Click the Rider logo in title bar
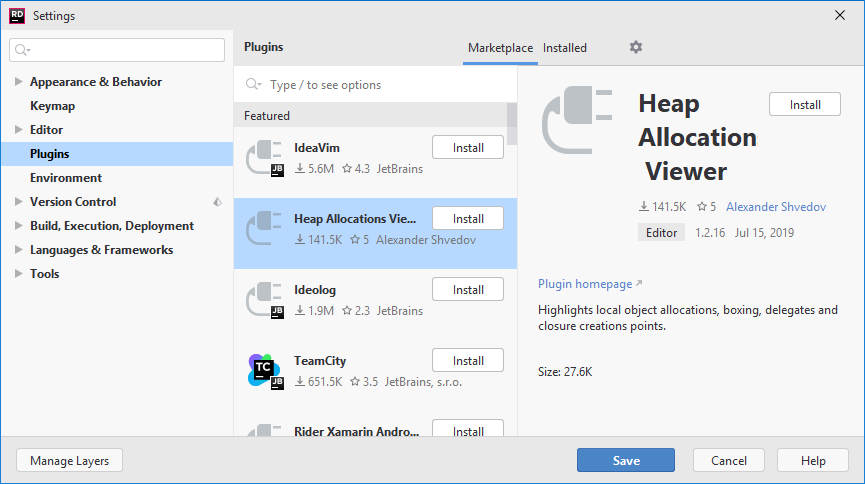 point(17,15)
